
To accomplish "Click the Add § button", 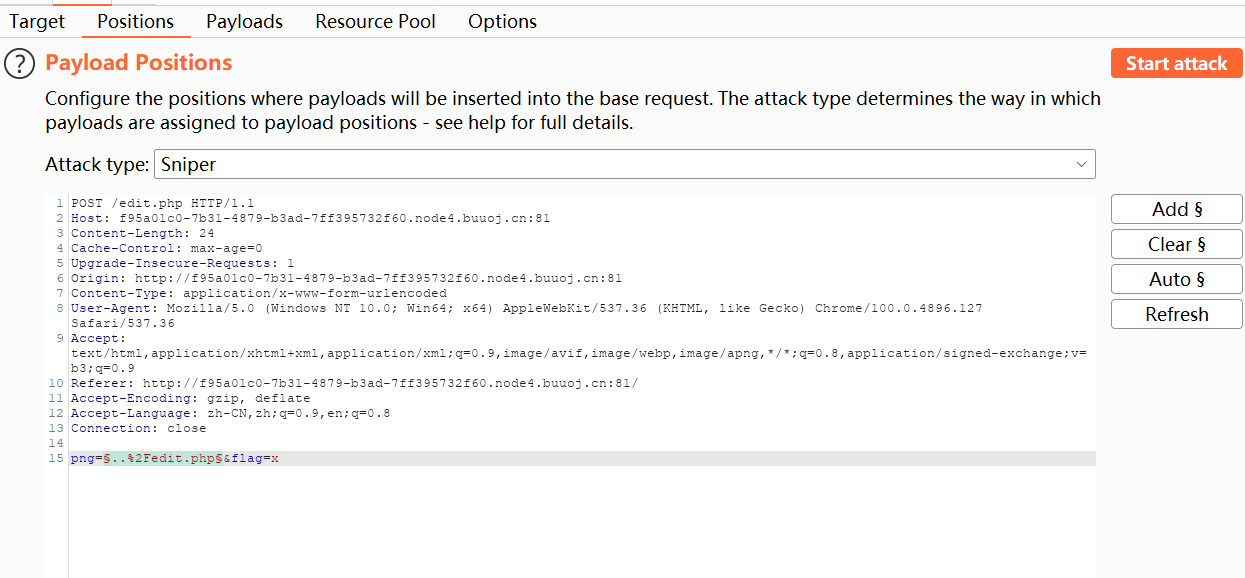I will click(1176, 209).
